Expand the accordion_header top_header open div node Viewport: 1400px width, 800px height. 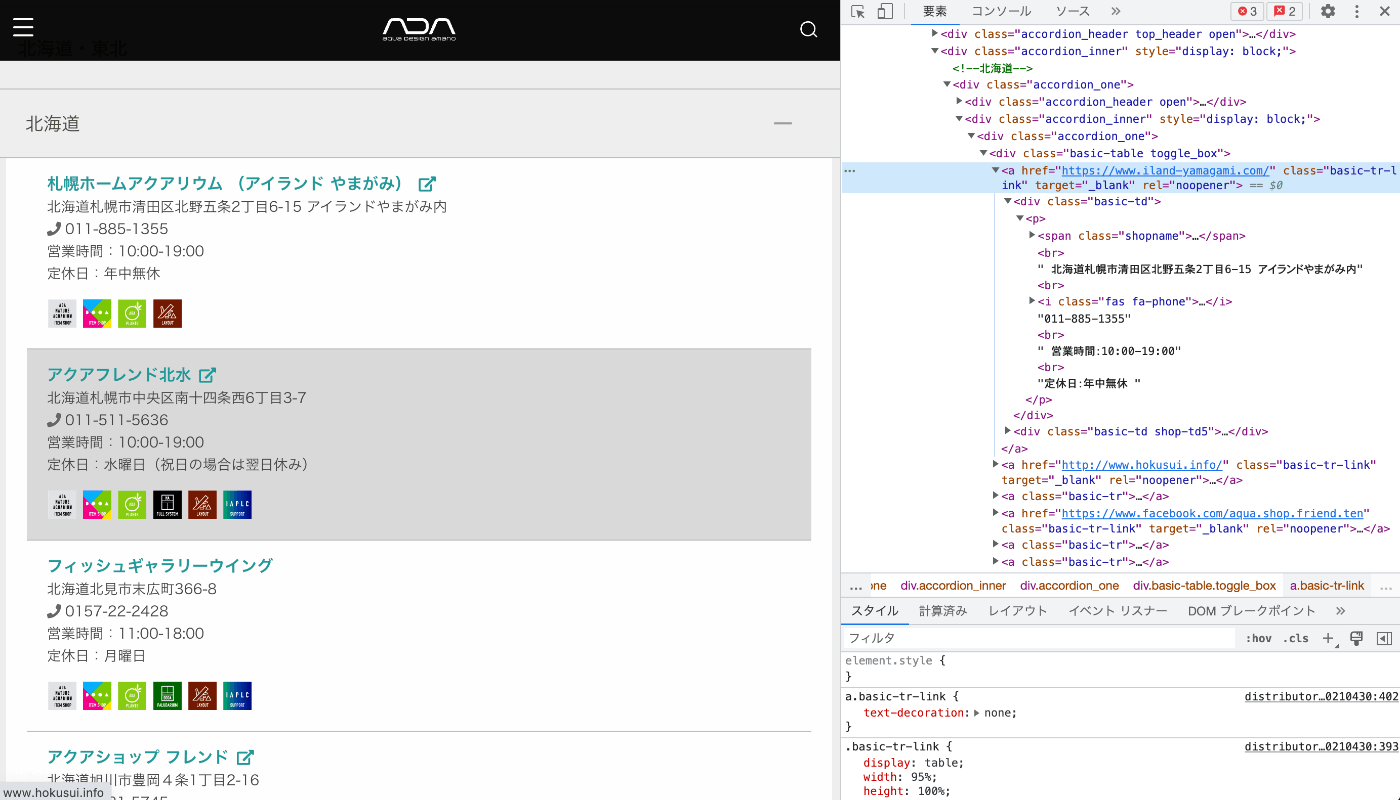[x=934, y=34]
